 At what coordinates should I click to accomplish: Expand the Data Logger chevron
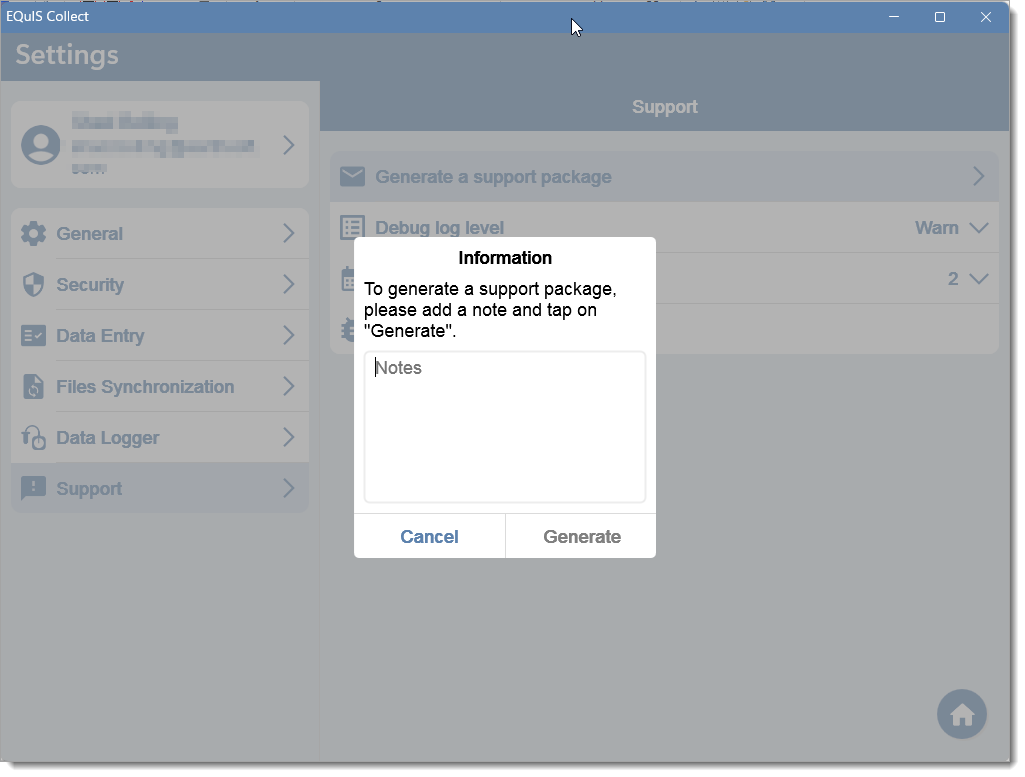point(289,437)
